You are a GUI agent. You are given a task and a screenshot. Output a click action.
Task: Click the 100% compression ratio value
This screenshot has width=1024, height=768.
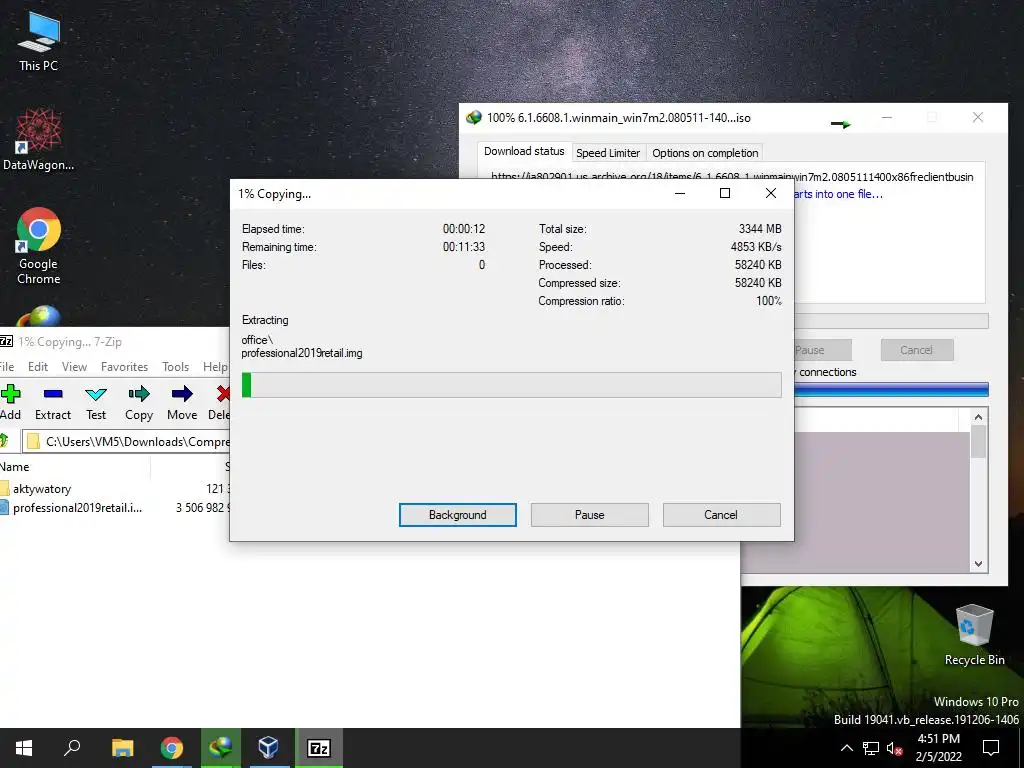tap(769, 301)
